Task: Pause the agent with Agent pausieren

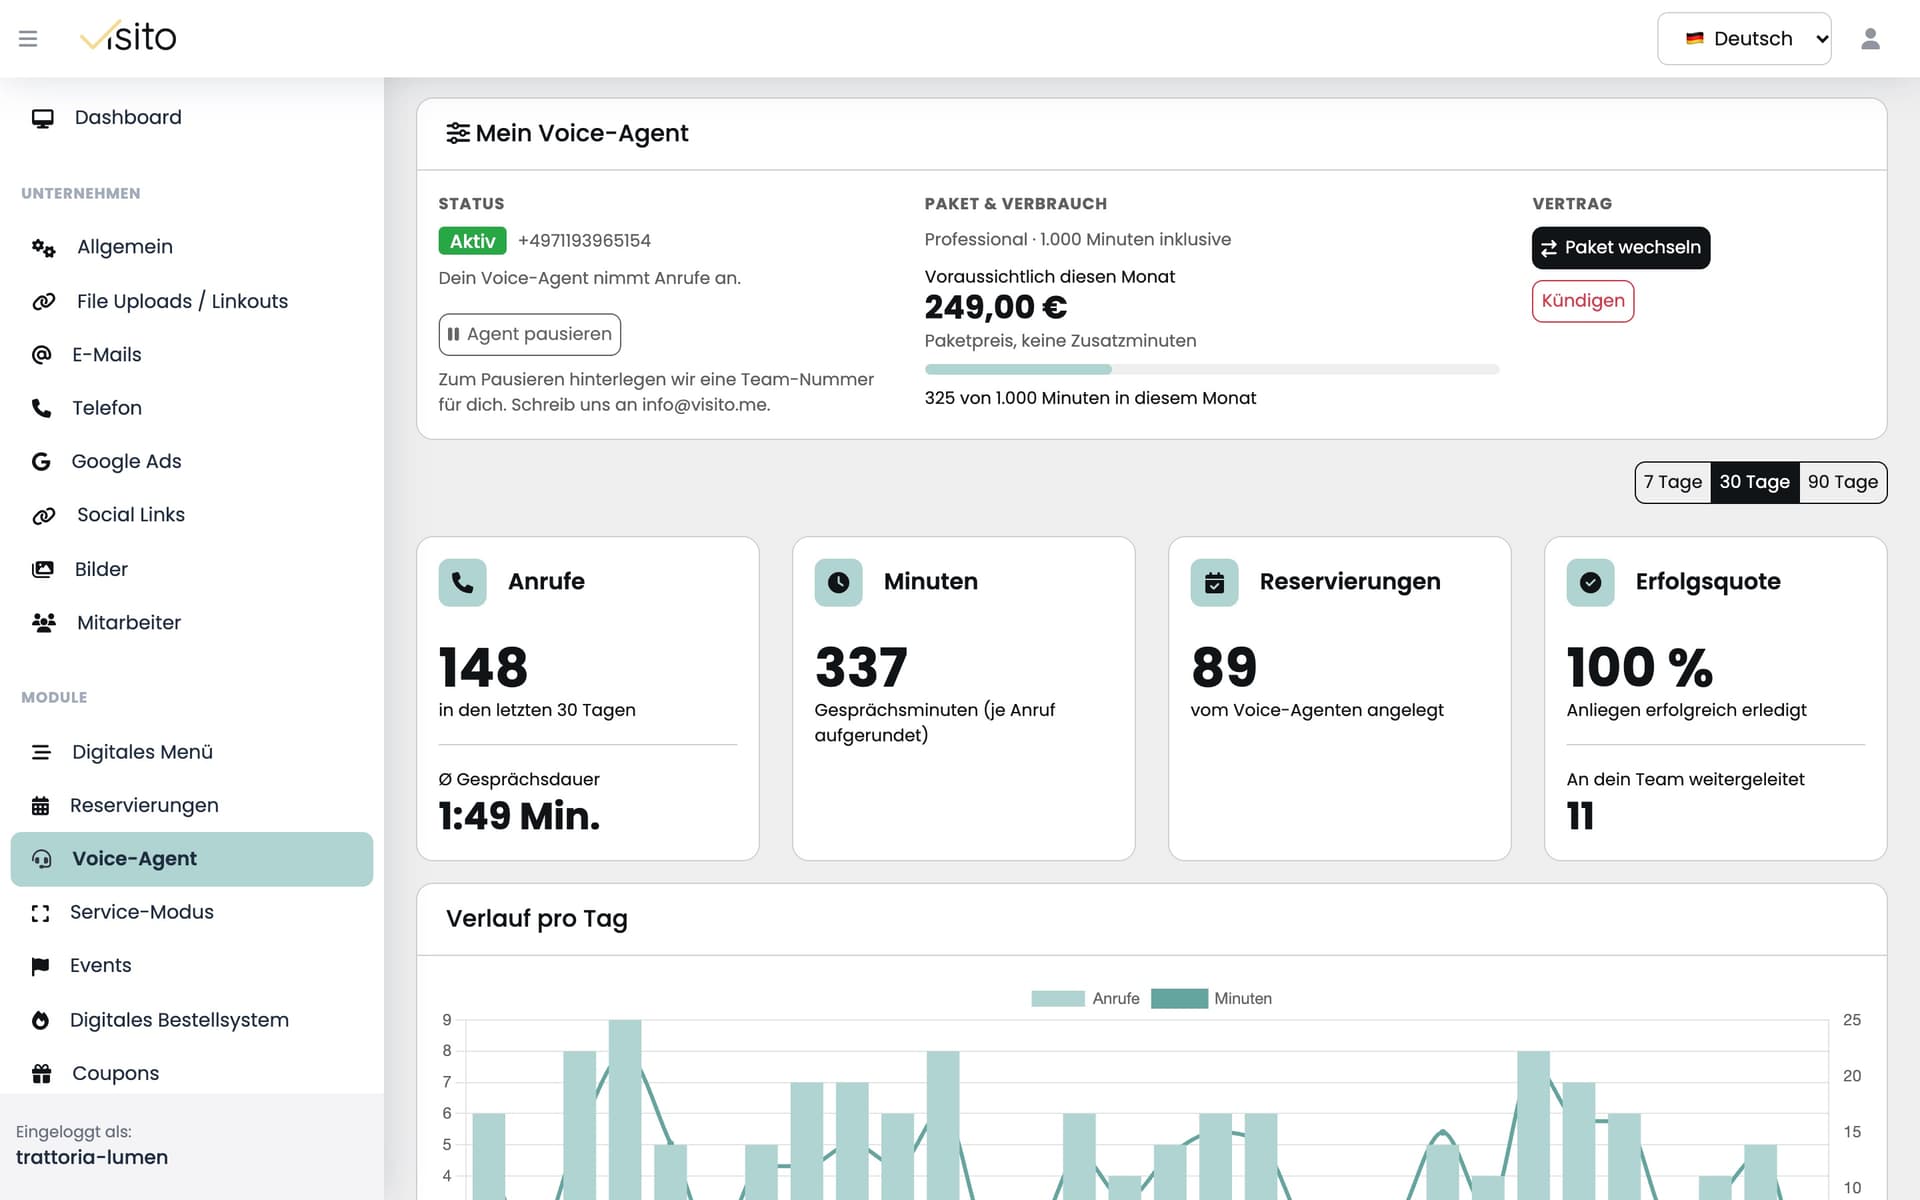Action: click(529, 334)
